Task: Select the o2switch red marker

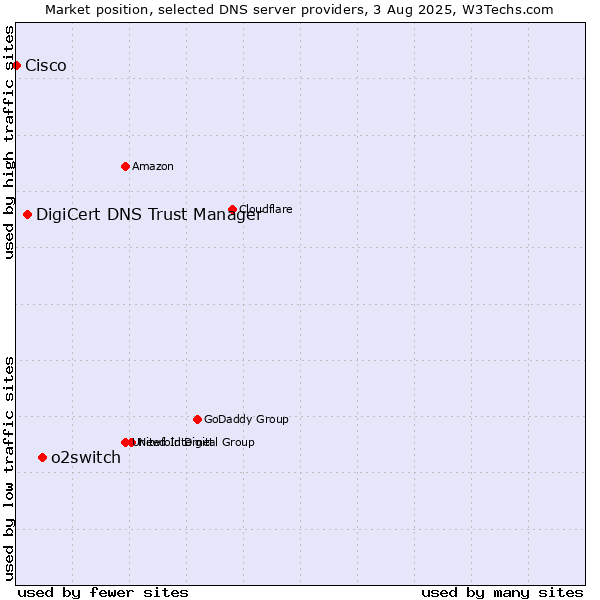Action: point(42,458)
